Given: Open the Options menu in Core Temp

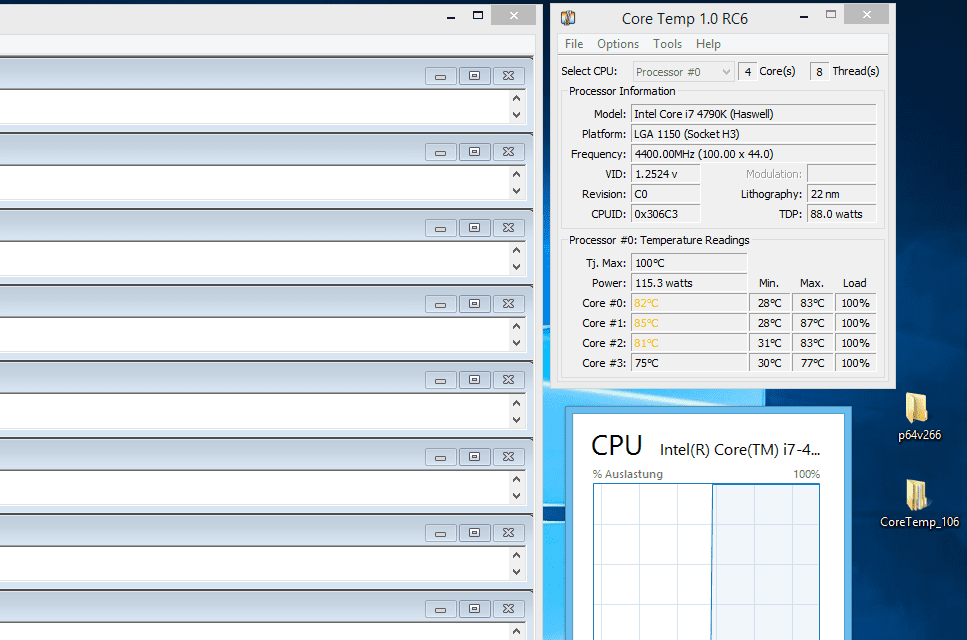Looking at the screenshot, I should point(617,44).
